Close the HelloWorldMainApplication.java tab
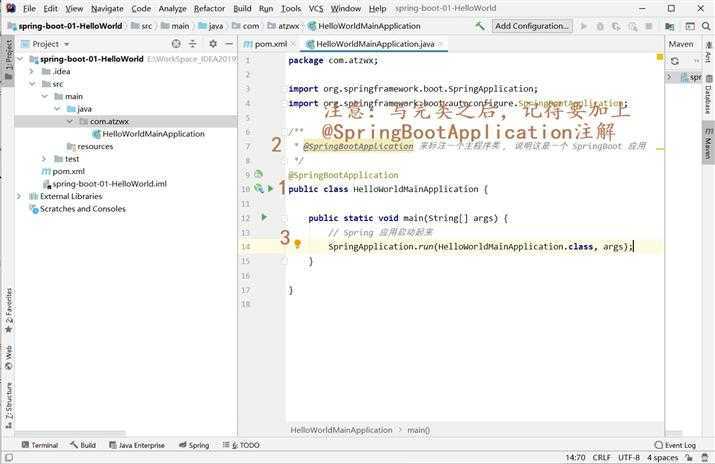The height and width of the screenshot is (464, 715). (x=440, y=44)
